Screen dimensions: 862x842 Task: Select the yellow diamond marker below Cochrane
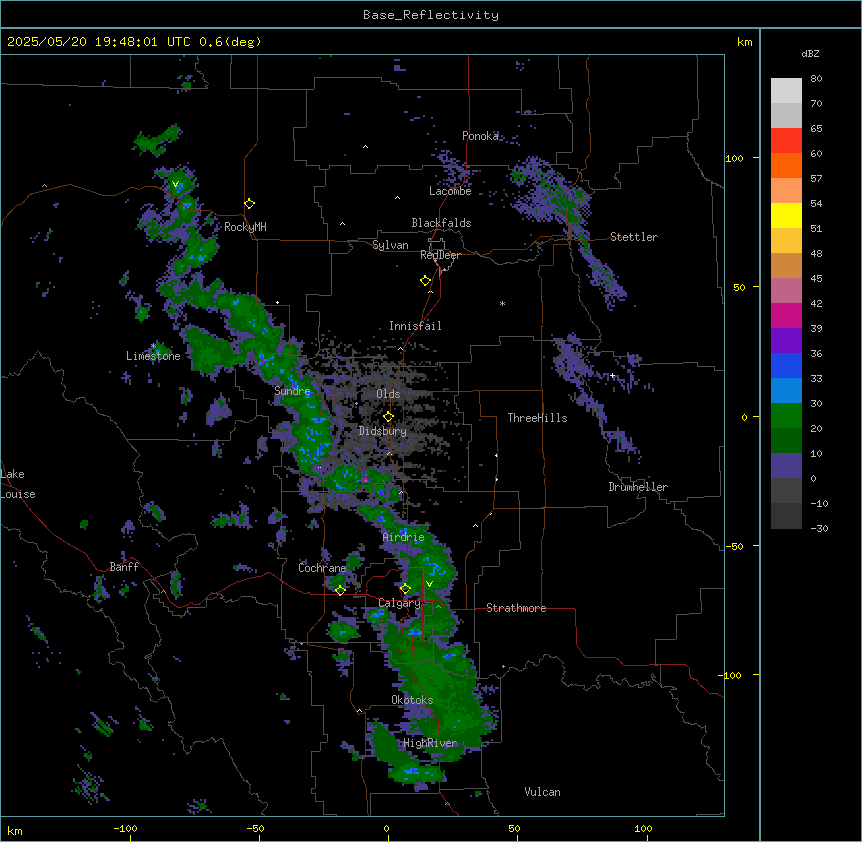340,590
